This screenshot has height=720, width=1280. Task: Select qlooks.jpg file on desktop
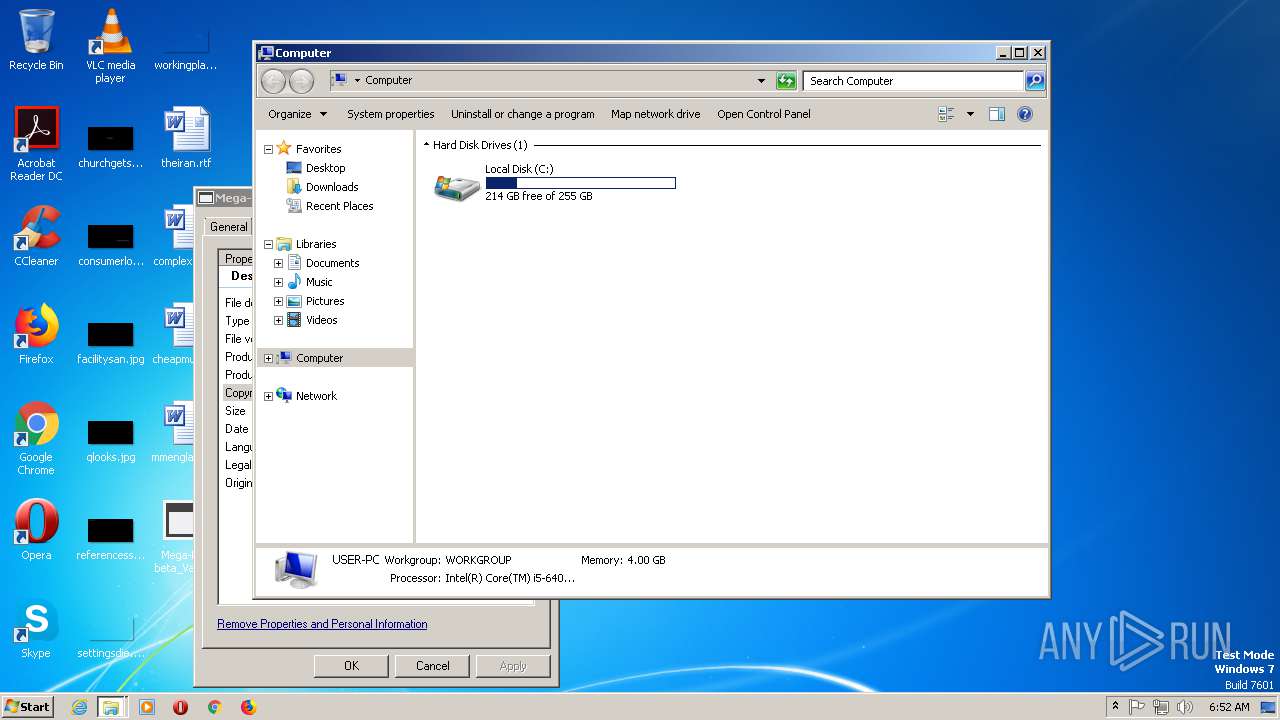[110, 440]
